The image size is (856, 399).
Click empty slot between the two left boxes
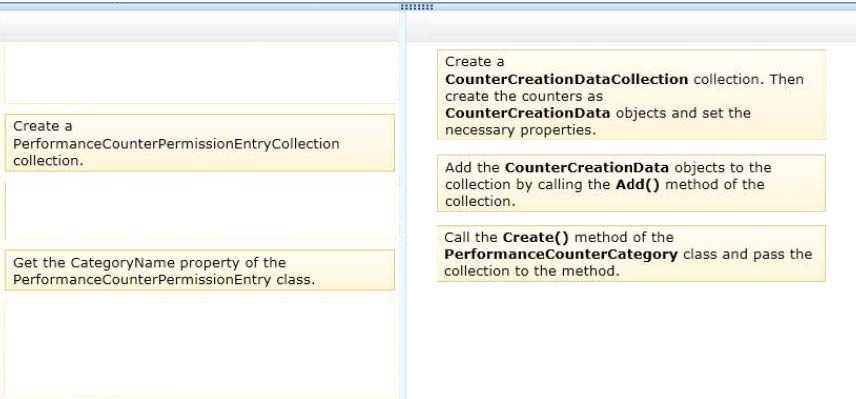200,211
